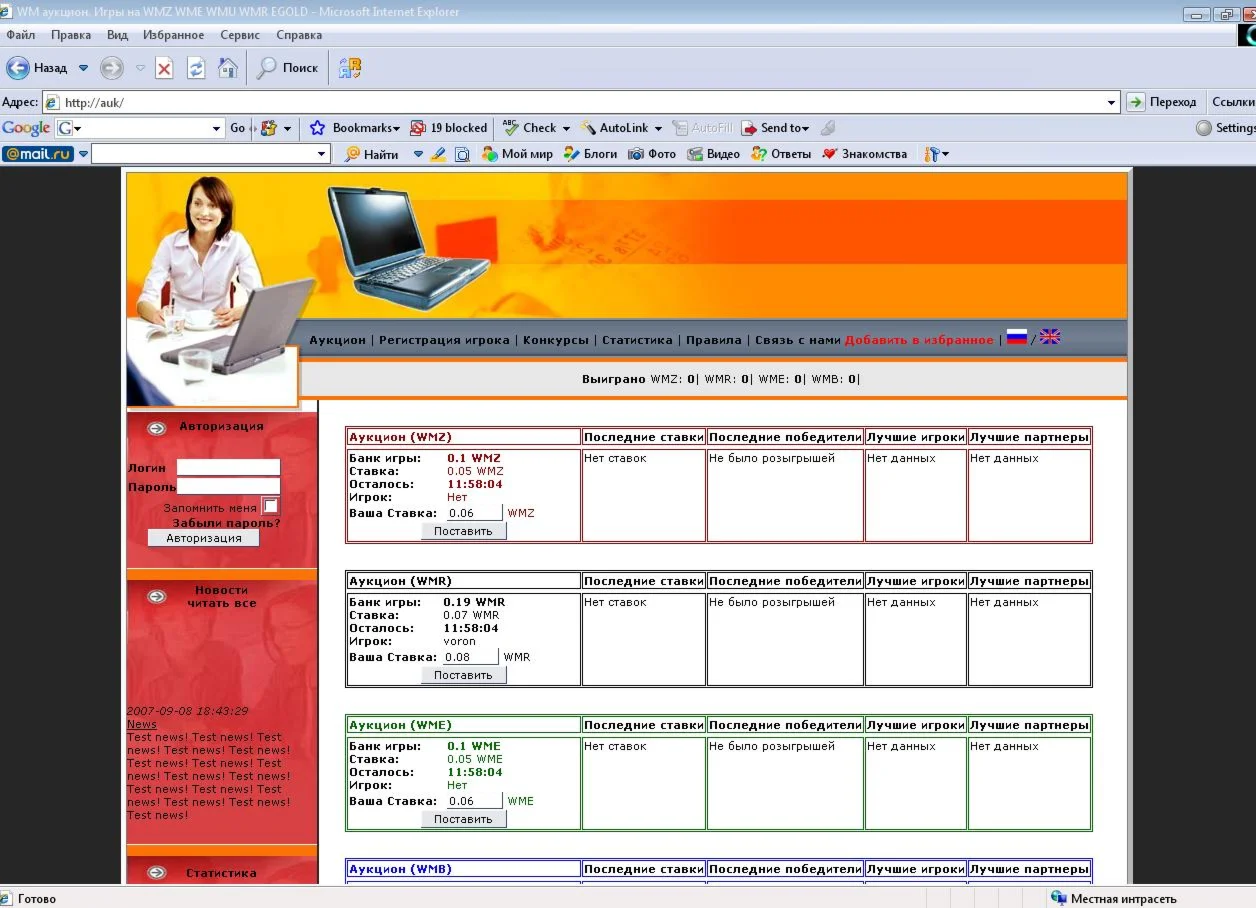Open the Google toolbar Bookmarks star
This screenshot has height=908, width=1256.
tap(318, 128)
